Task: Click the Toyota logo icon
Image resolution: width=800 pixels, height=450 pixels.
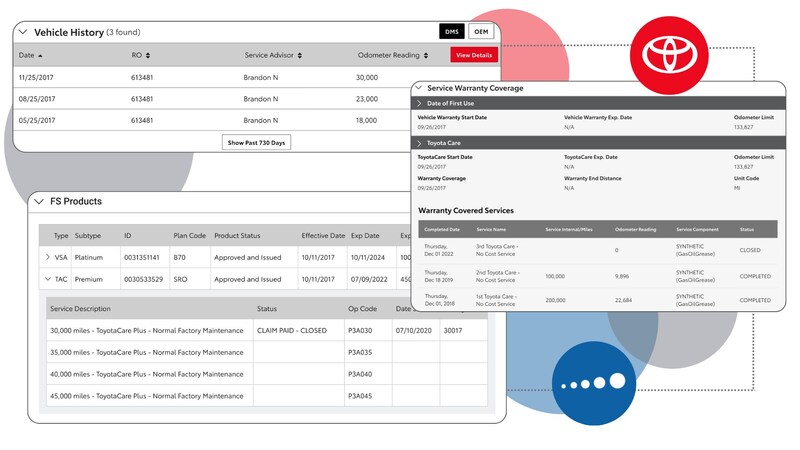Action: point(673,54)
